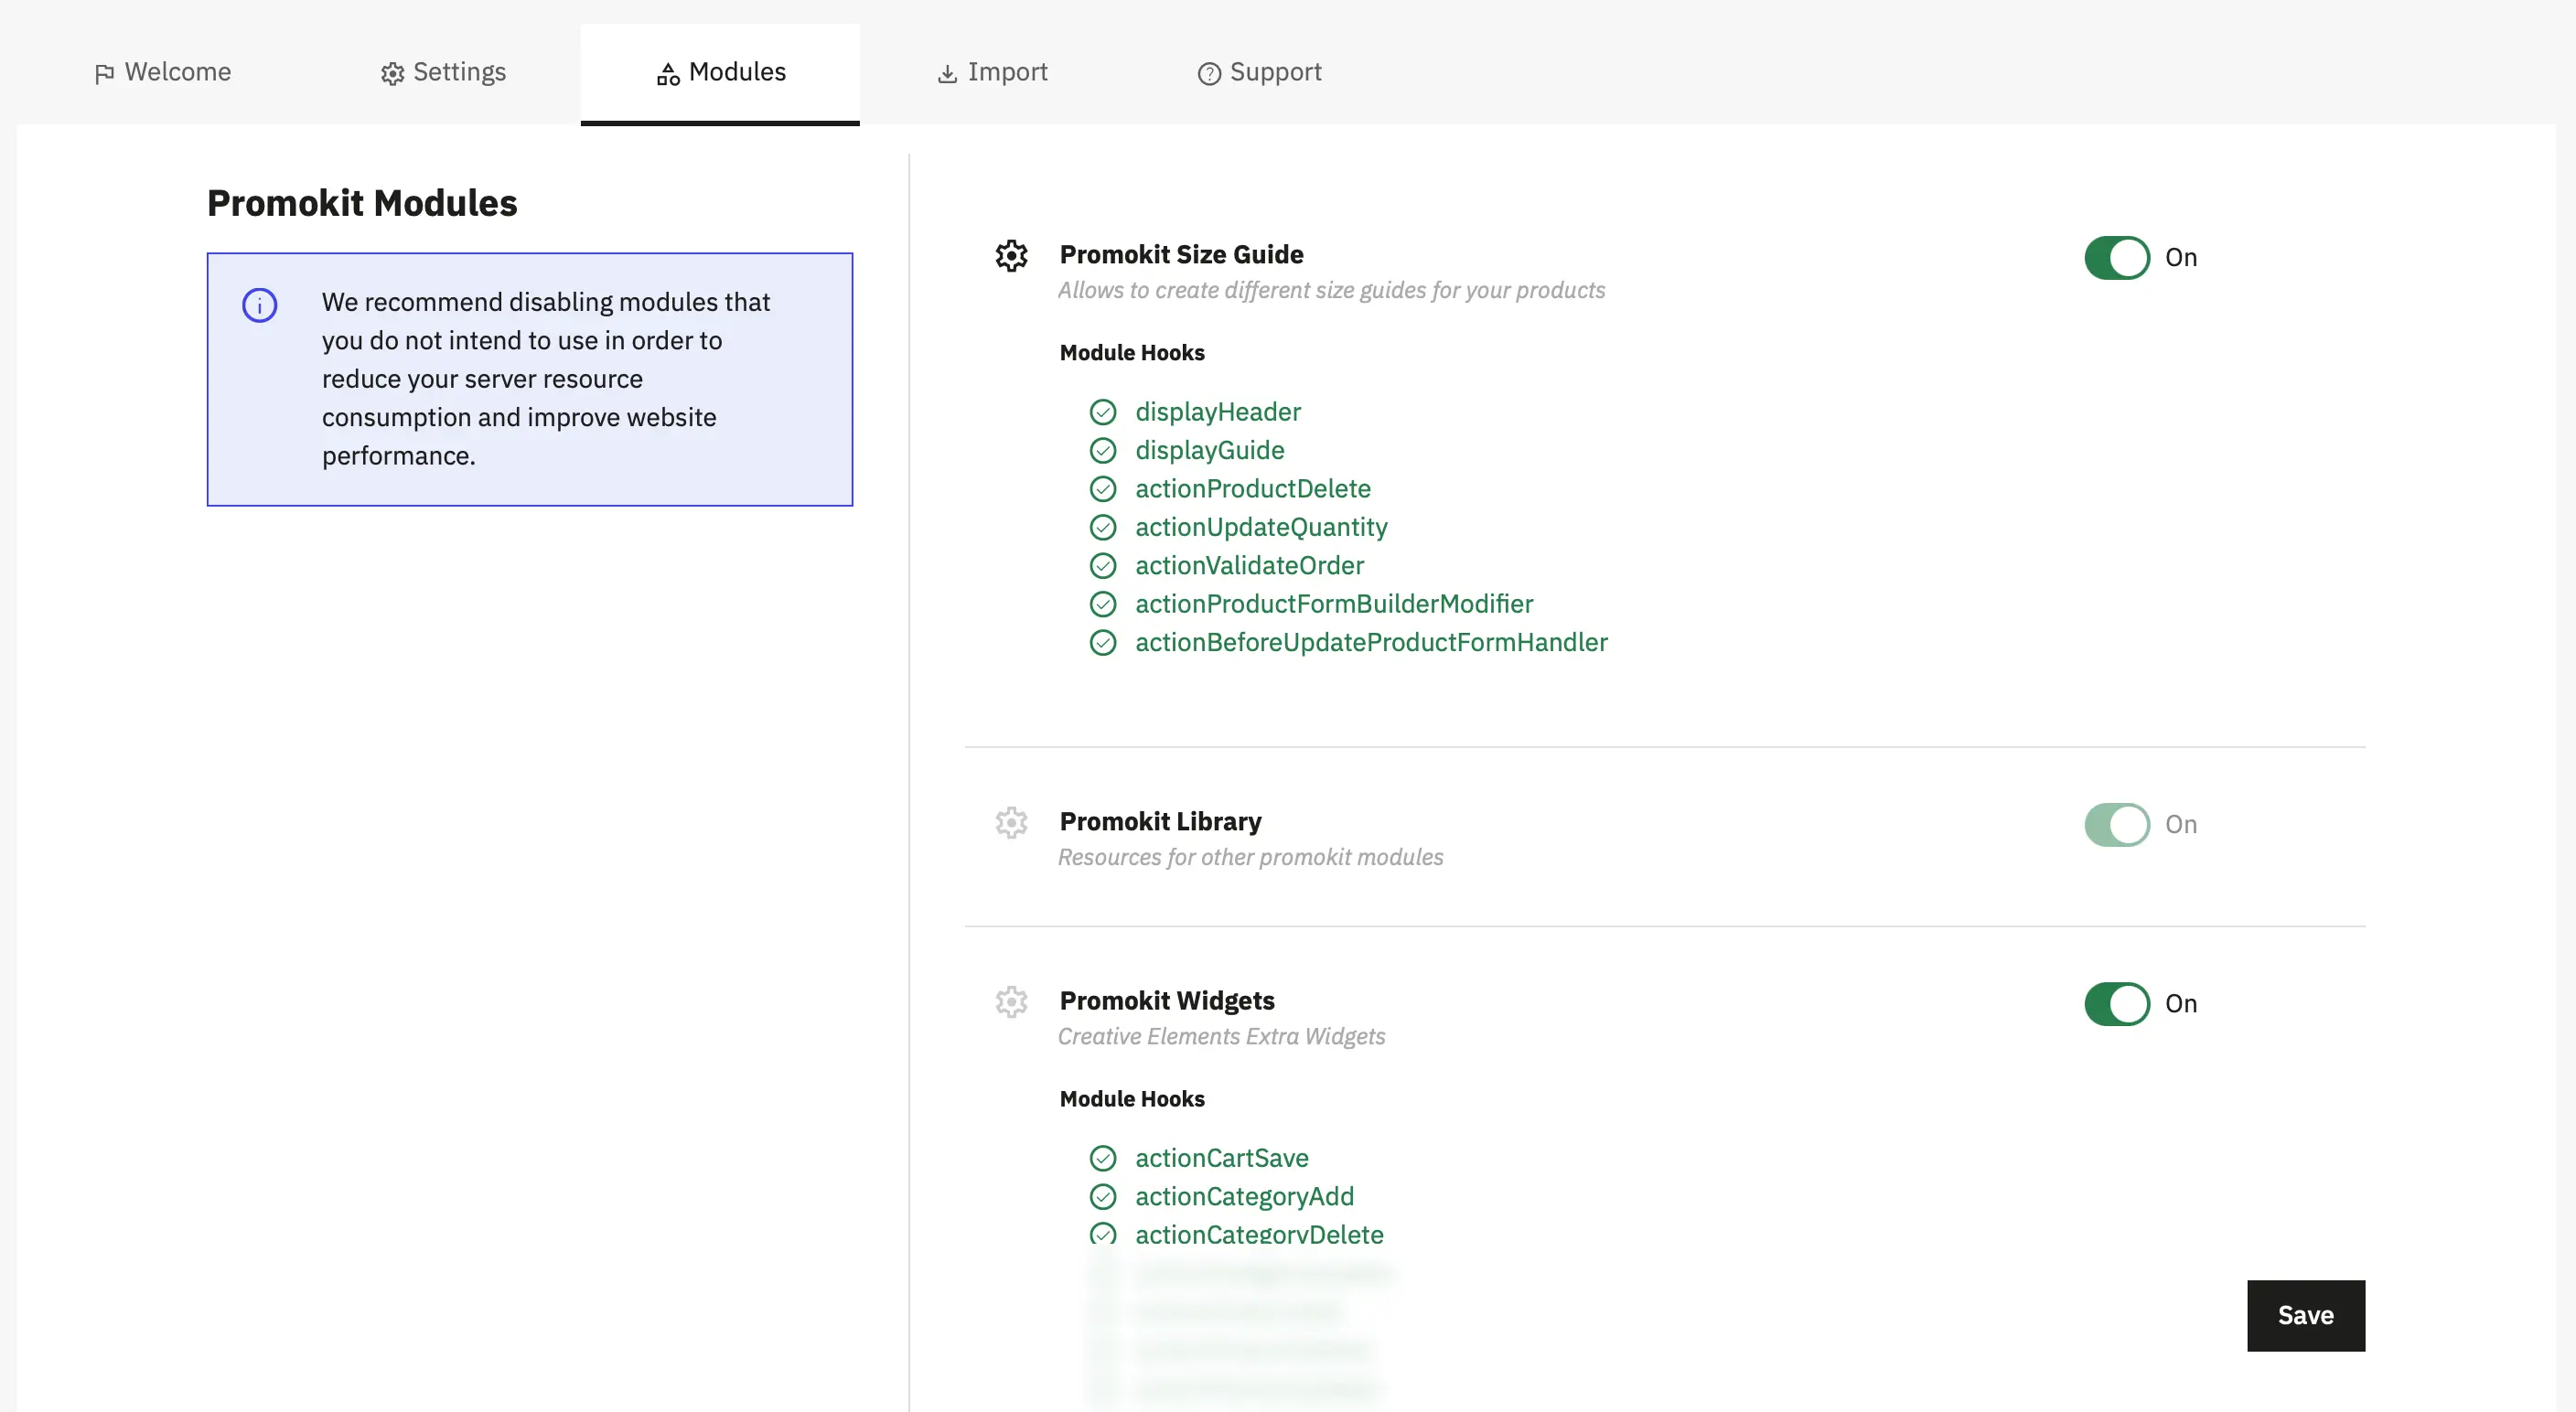Viewport: 2576px width, 1412px height.
Task: Click the check icon next to actionProductDelete
Action: (x=1103, y=489)
